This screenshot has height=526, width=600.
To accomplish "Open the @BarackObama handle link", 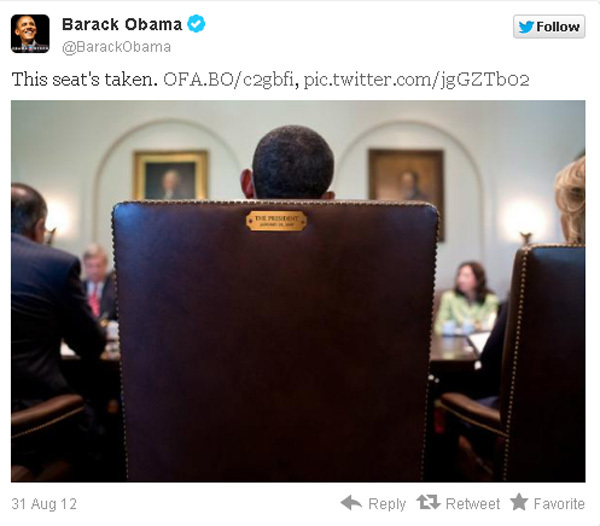I will click(x=116, y=47).
